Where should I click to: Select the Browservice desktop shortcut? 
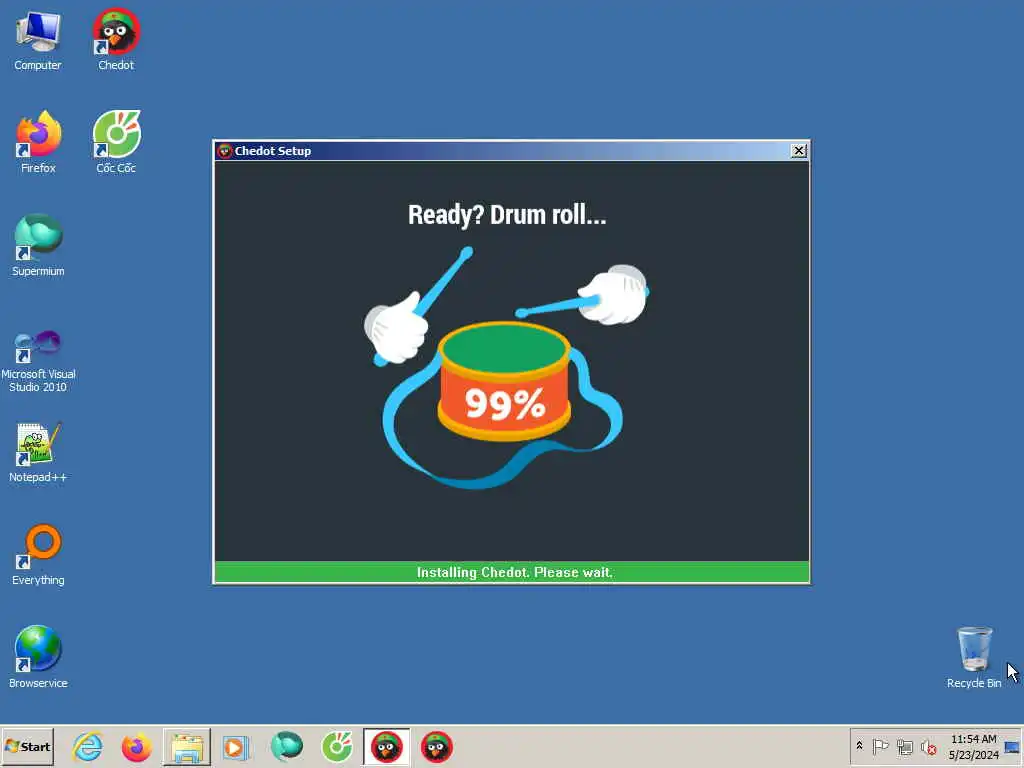pyautogui.click(x=38, y=657)
